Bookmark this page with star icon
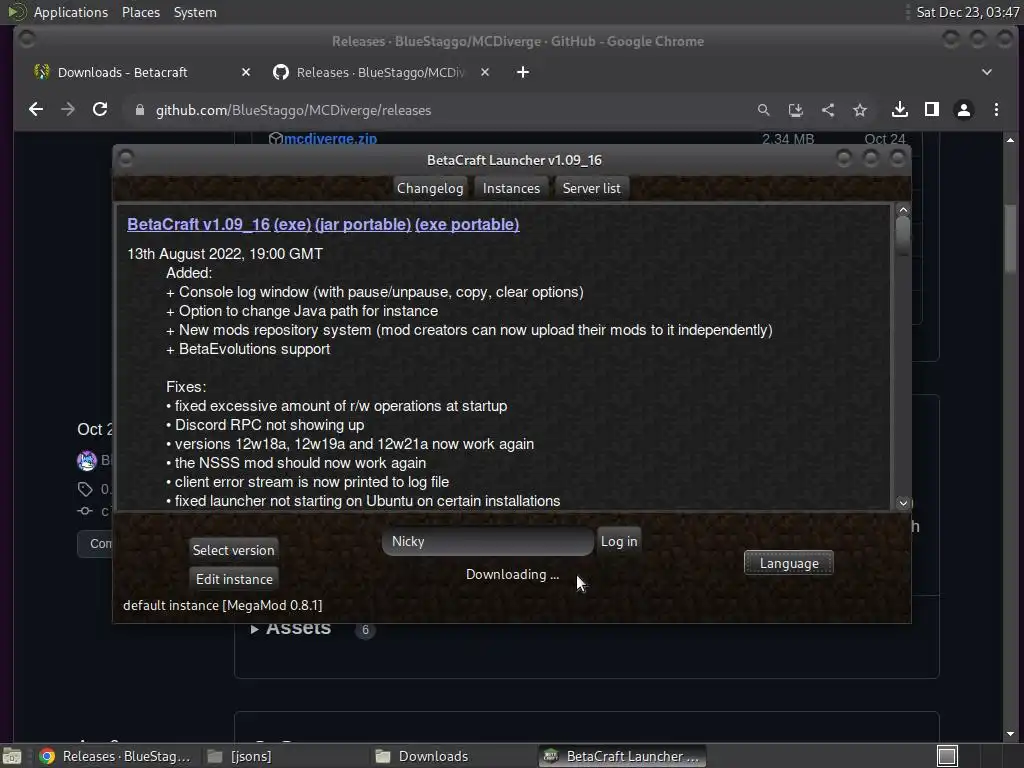Viewport: 1024px width, 768px height. 860,110
